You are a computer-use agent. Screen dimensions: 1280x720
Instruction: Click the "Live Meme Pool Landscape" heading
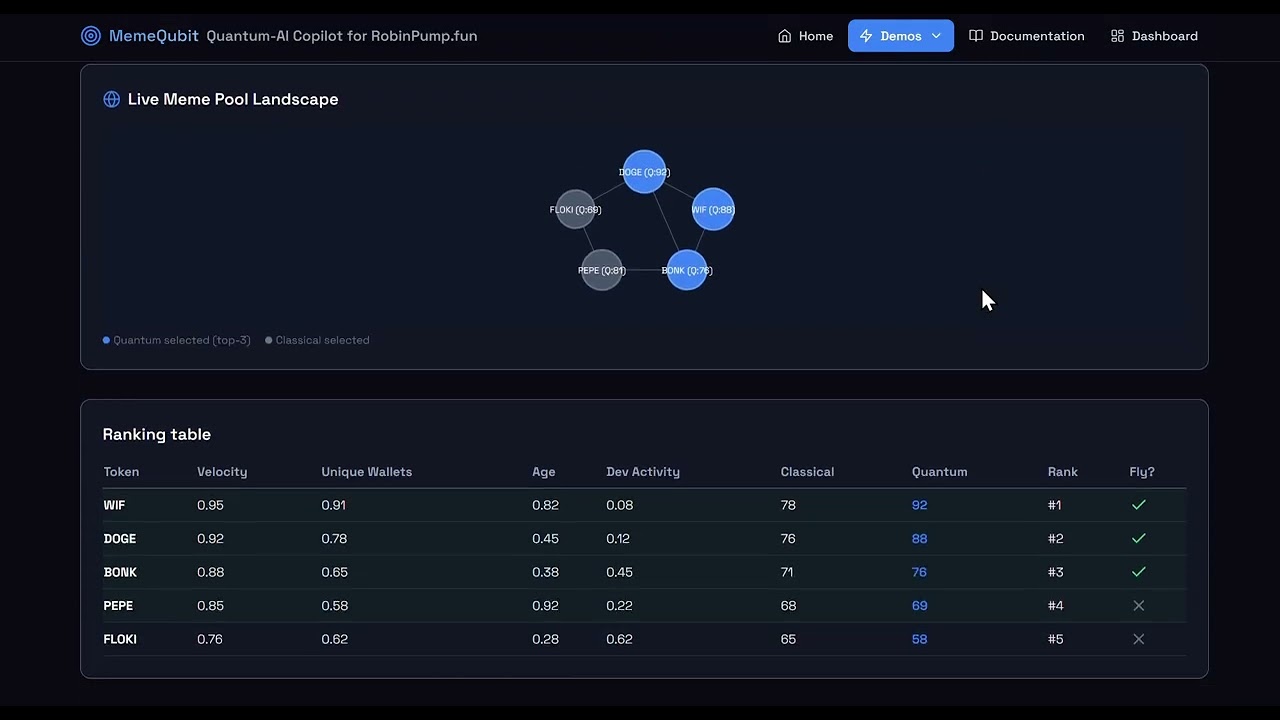point(233,99)
